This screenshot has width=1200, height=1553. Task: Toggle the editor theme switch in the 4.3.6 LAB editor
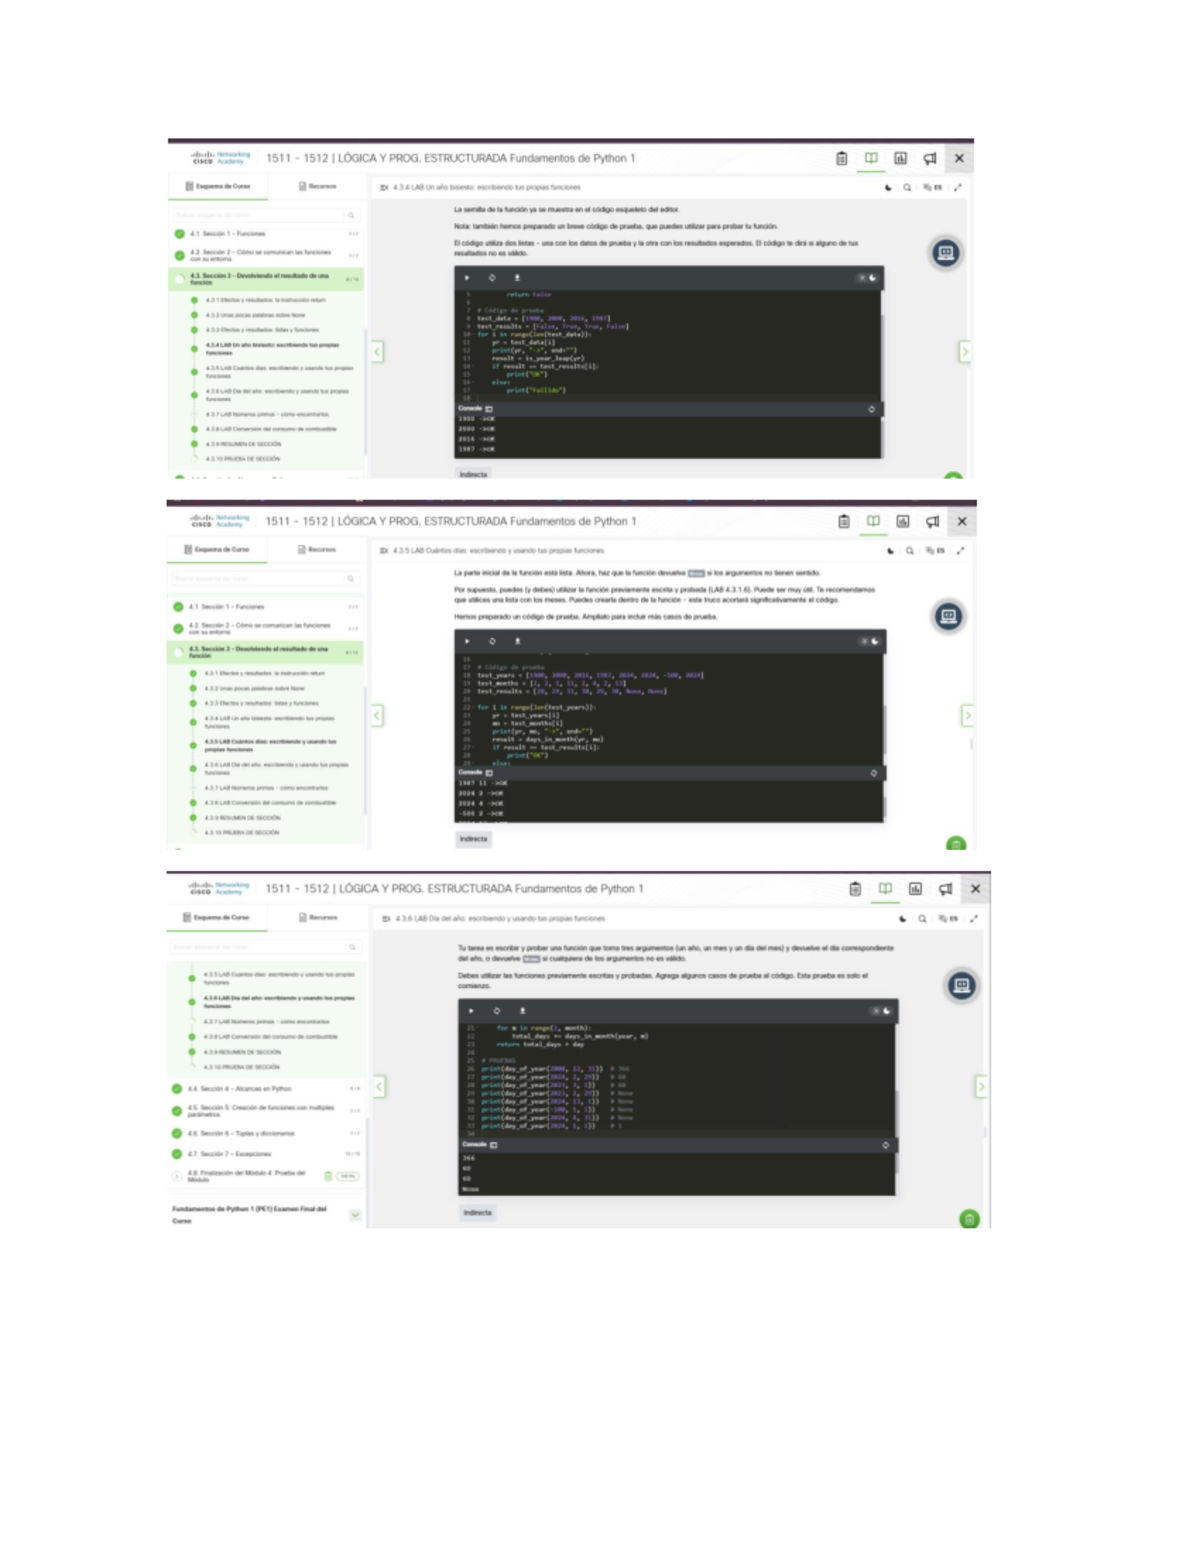pyautogui.click(x=881, y=1011)
